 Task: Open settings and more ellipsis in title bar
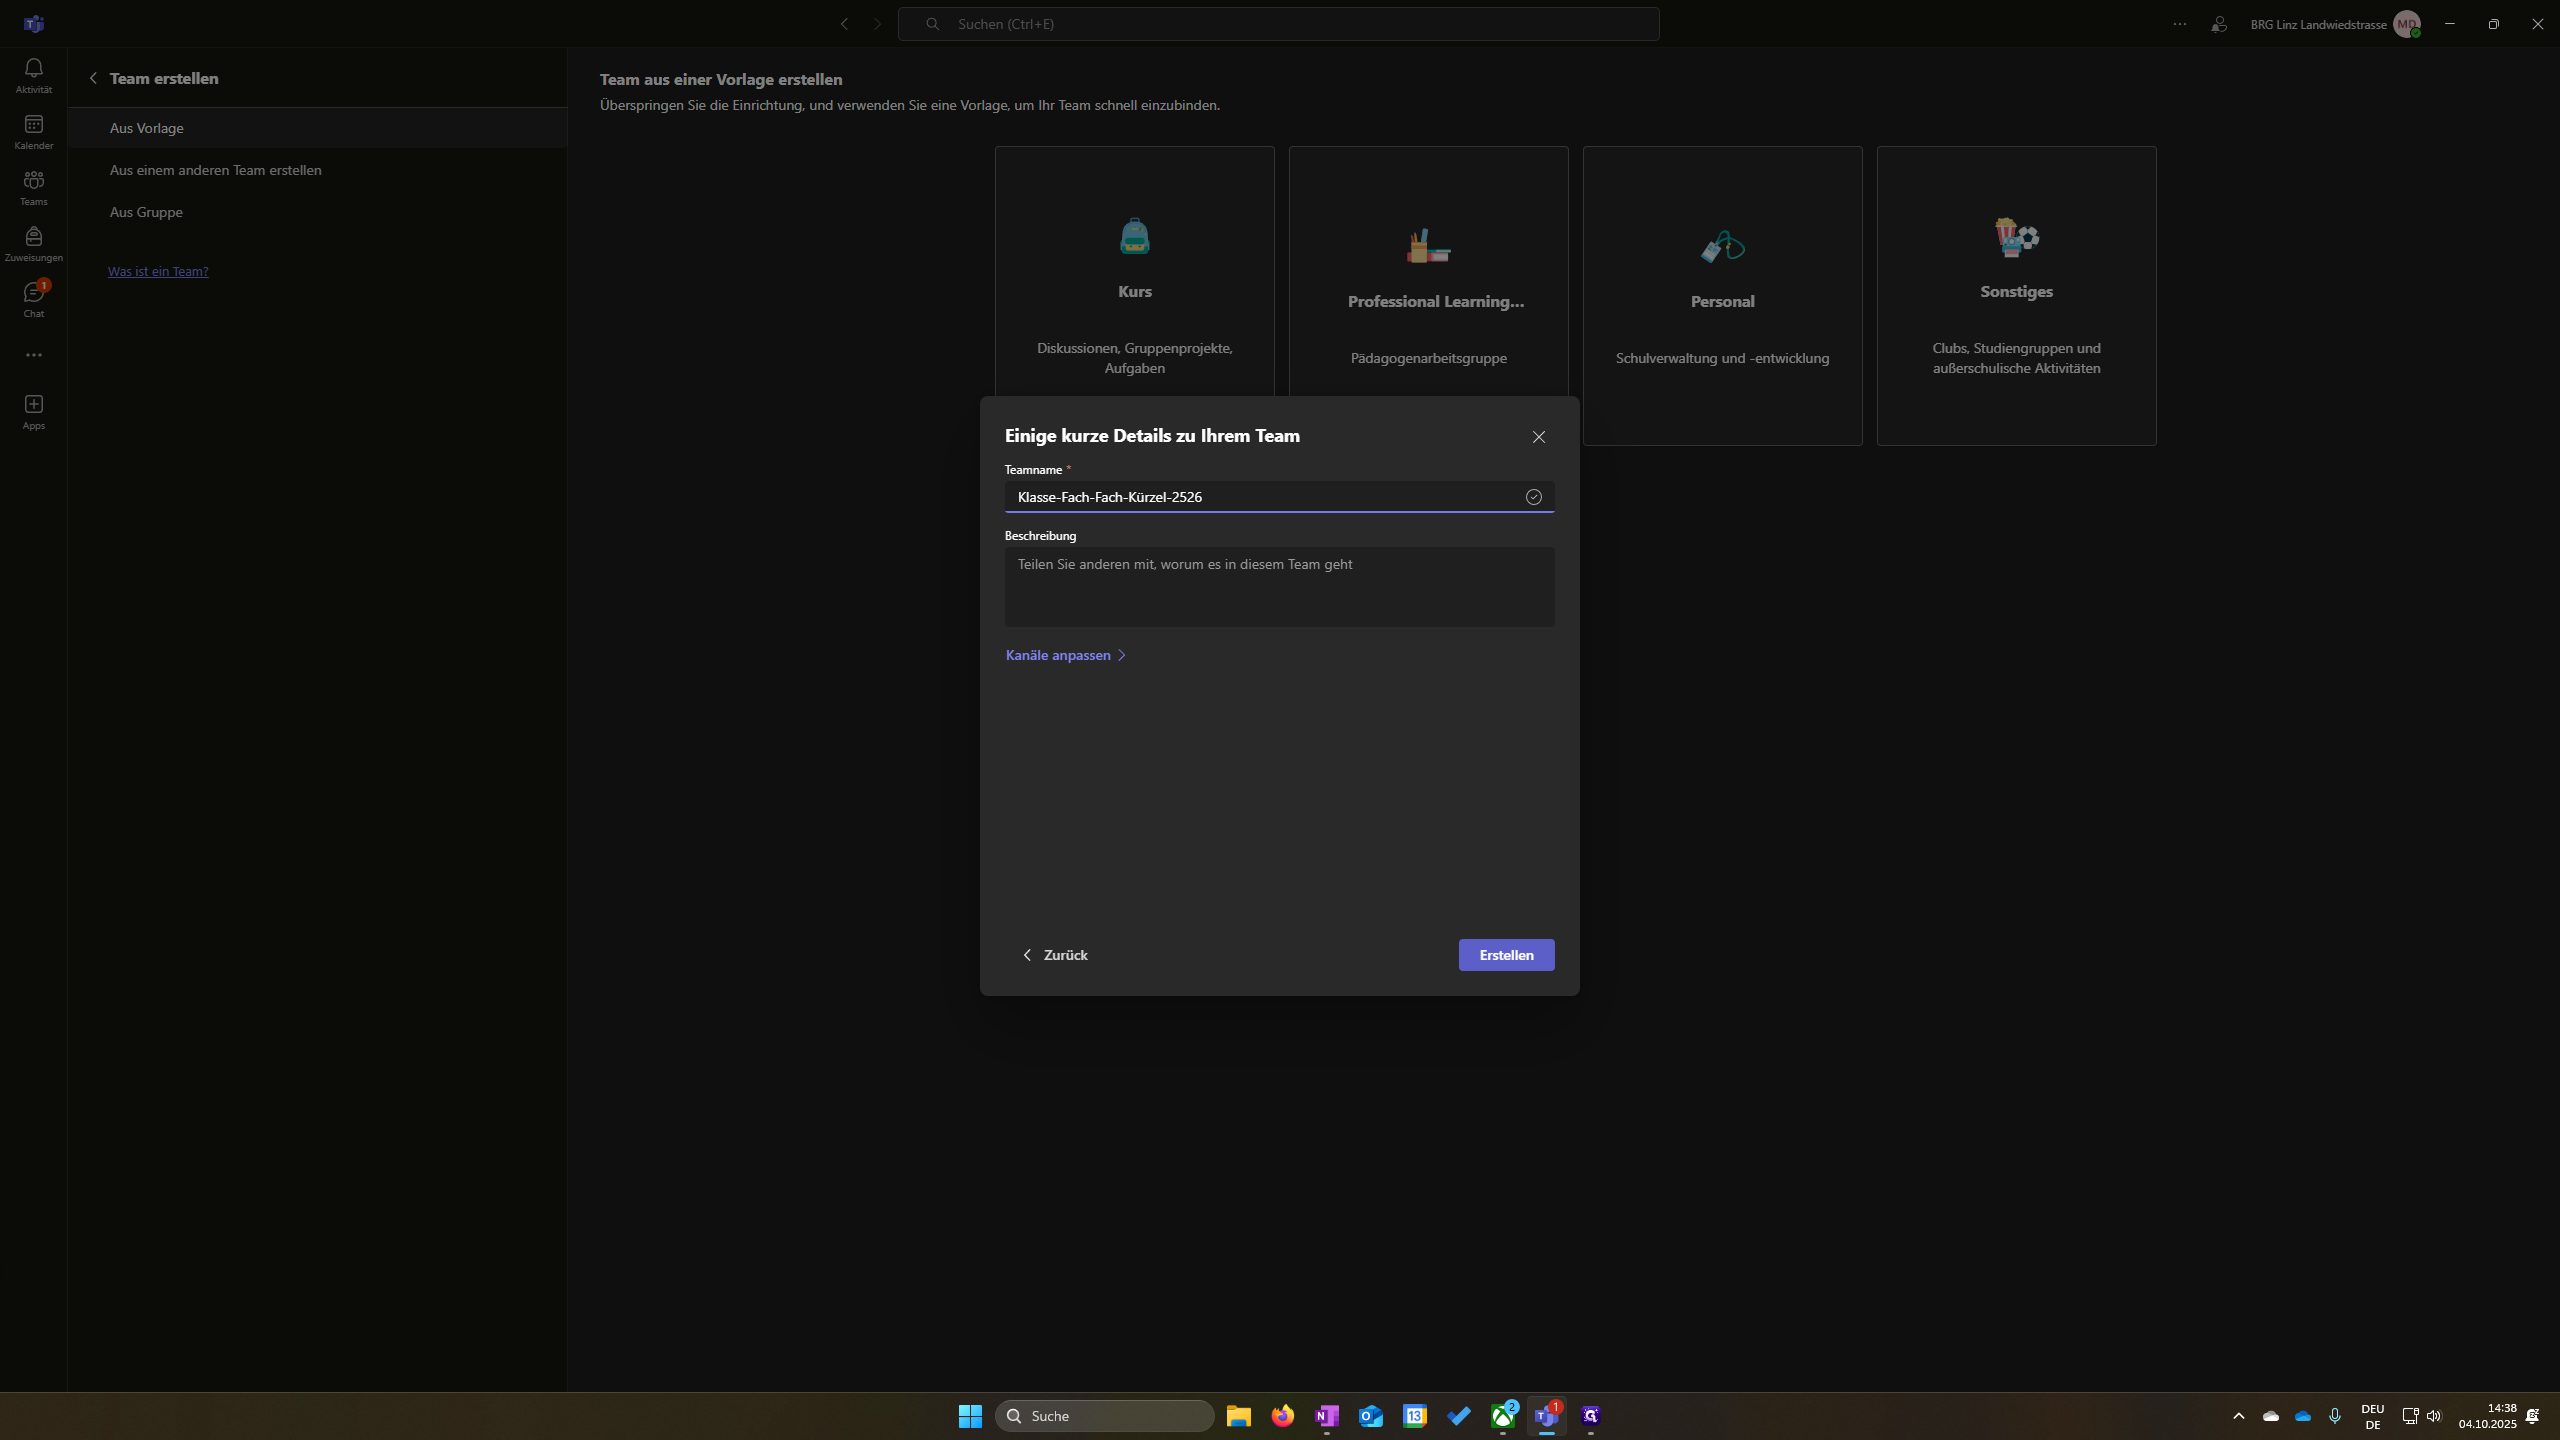coord(2179,24)
